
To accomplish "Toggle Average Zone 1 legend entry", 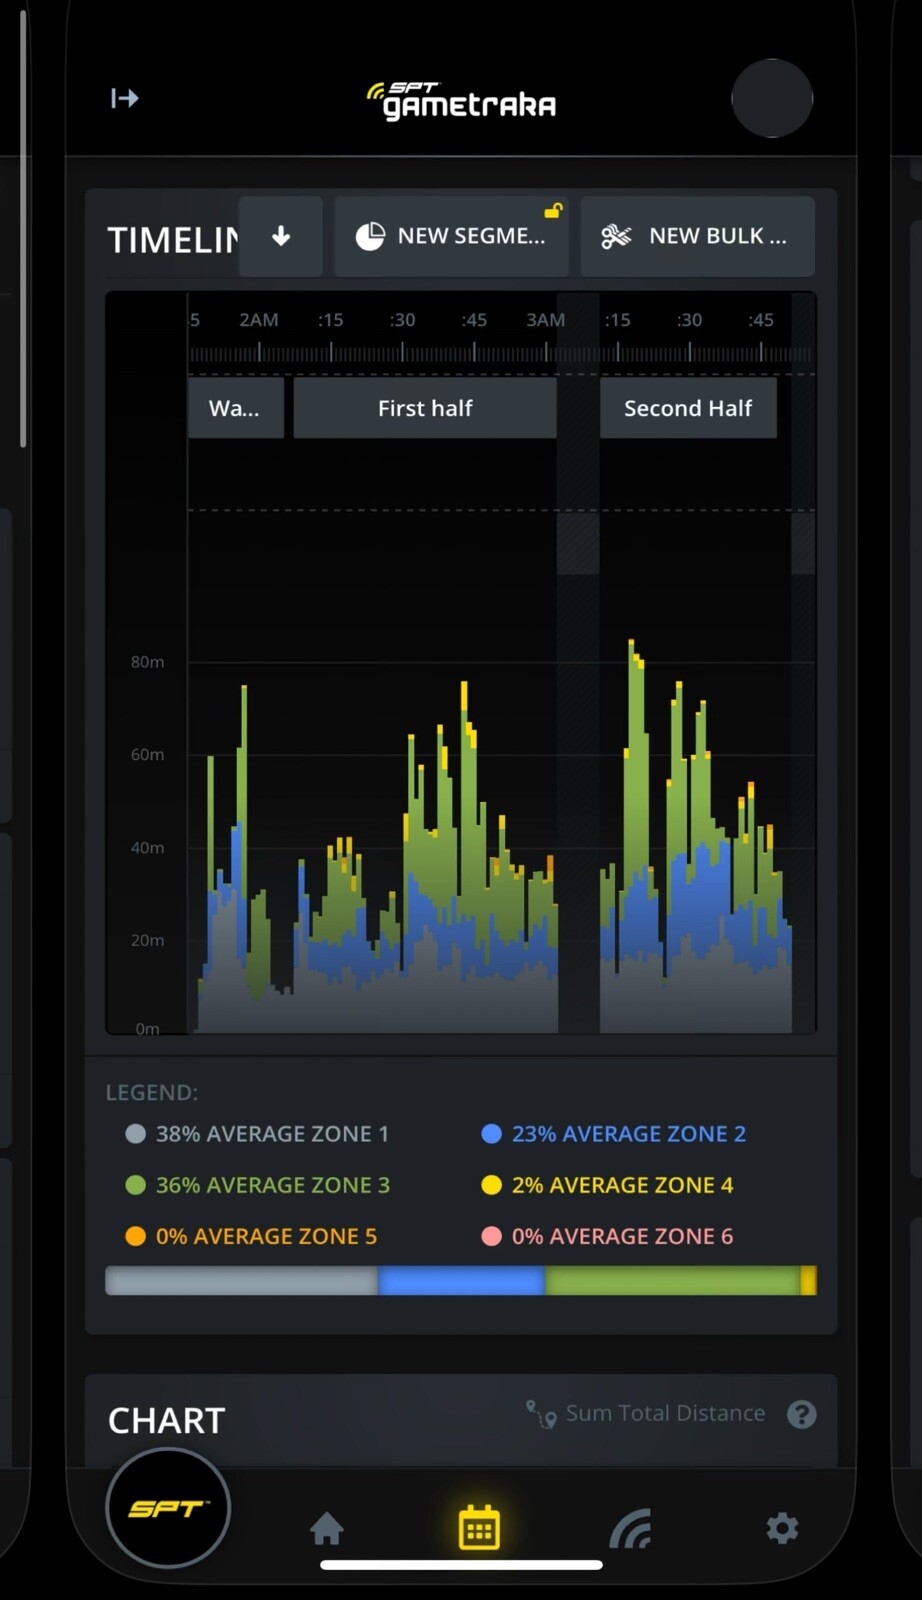I will [x=257, y=1134].
